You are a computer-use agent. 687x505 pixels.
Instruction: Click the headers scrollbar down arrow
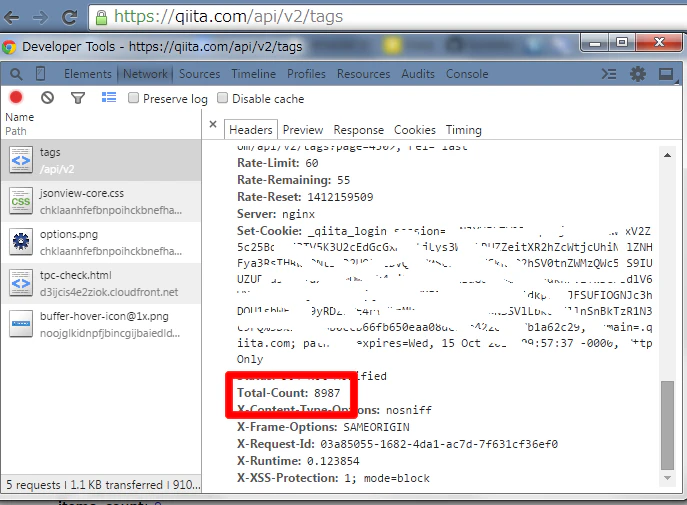pos(667,478)
